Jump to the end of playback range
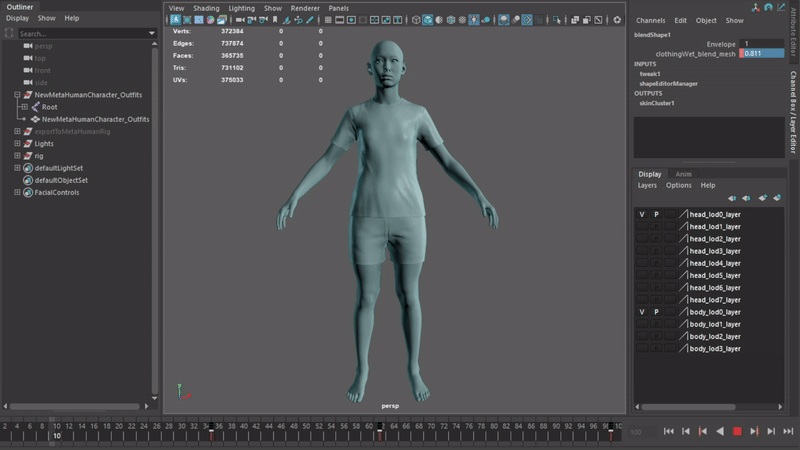The image size is (800, 450). tap(787, 431)
